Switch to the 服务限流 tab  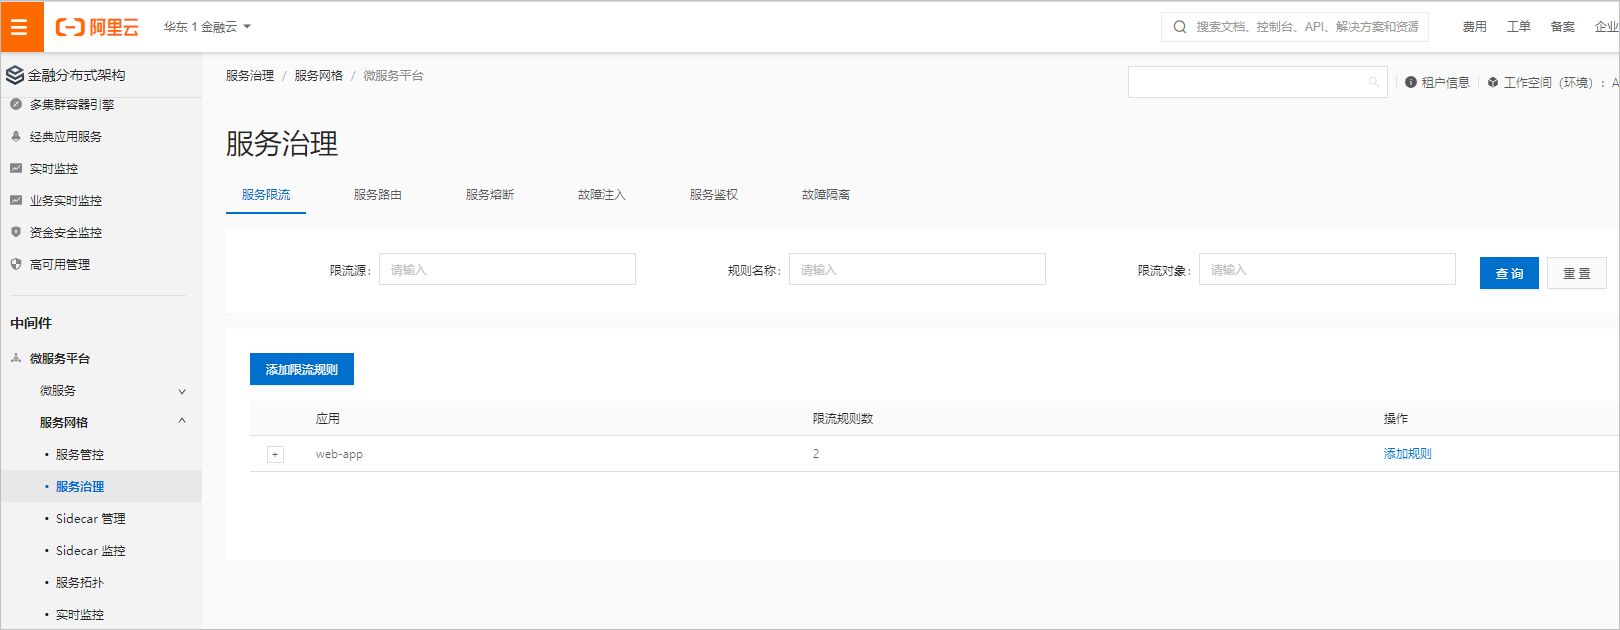click(266, 195)
